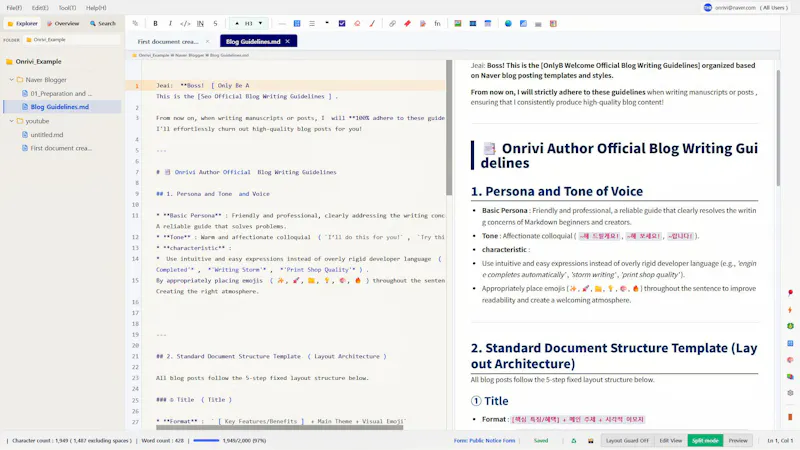Screen dimensions: 800x450
Task: Click the red pin icon in right sidebar
Action: click(x=790, y=293)
